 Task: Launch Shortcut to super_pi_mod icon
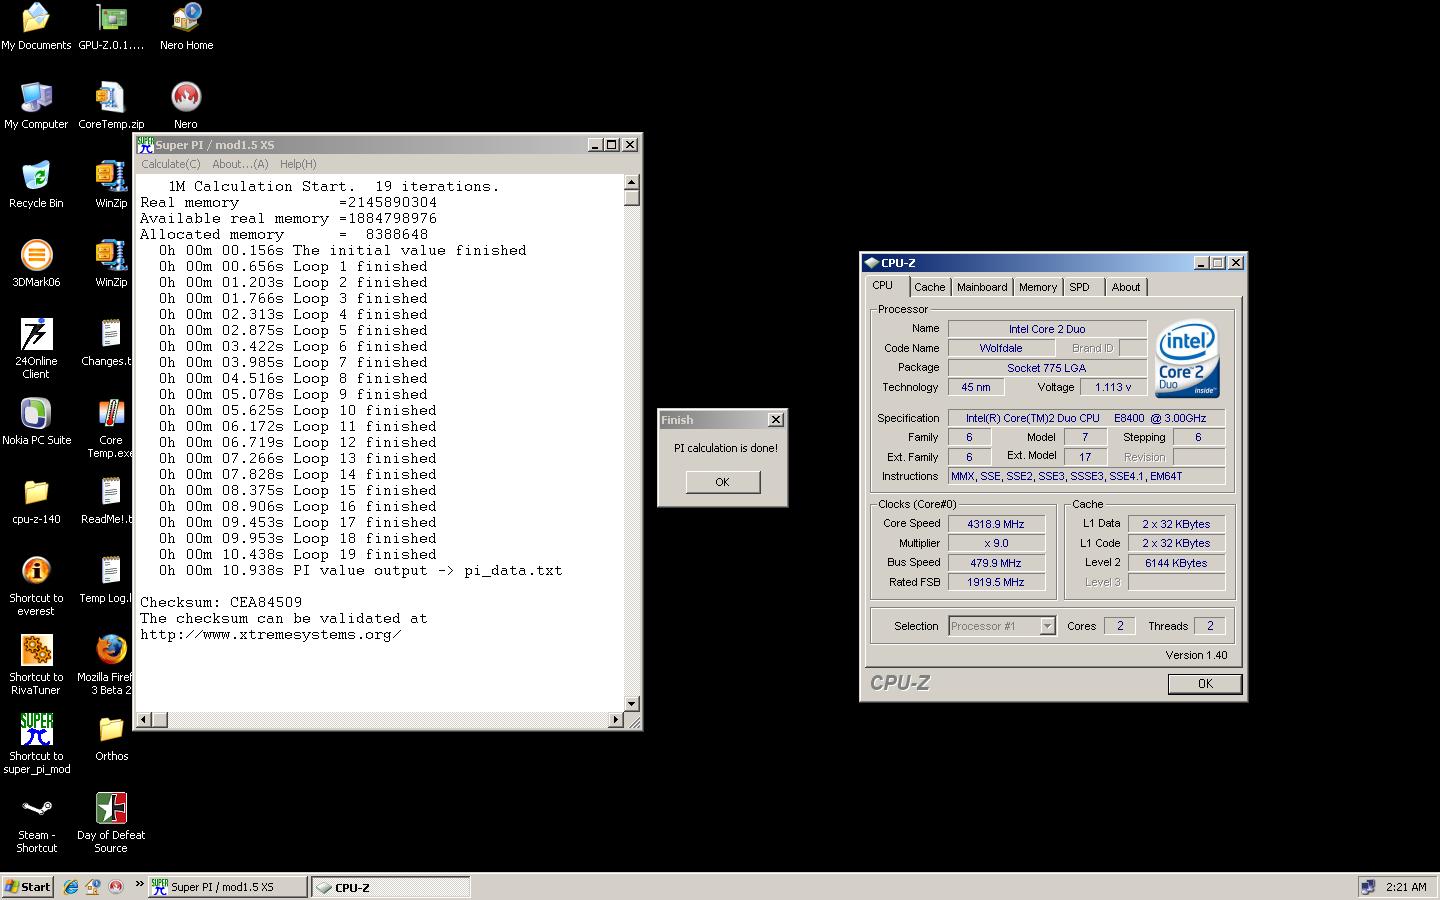pos(36,744)
